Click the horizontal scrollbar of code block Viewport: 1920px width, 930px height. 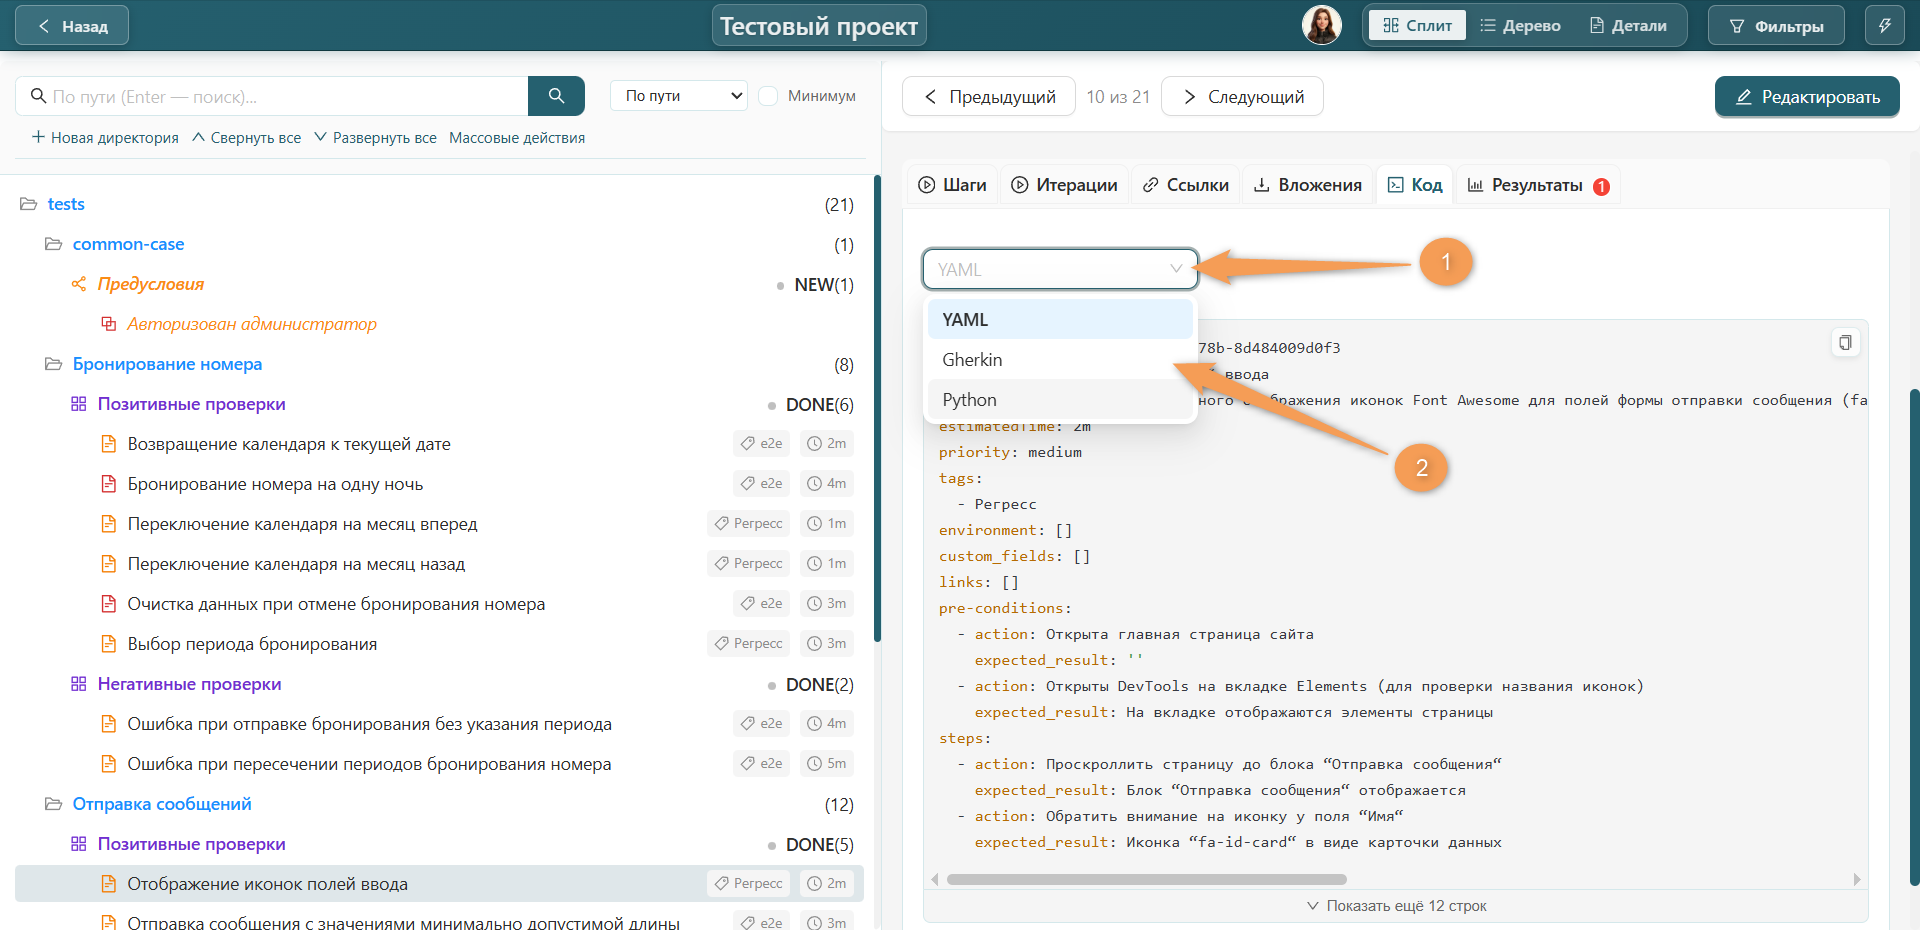click(x=1146, y=880)
